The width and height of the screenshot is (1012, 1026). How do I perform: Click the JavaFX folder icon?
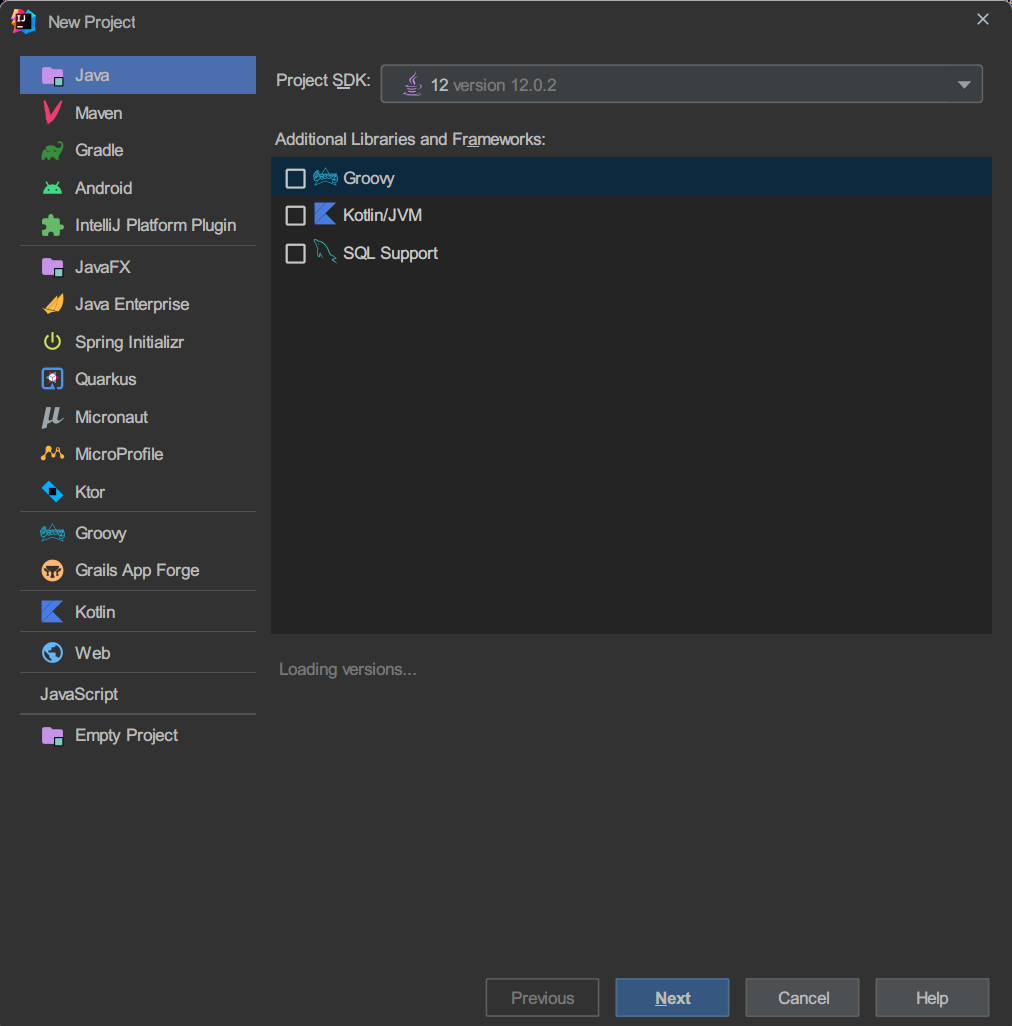click(52, 268)
